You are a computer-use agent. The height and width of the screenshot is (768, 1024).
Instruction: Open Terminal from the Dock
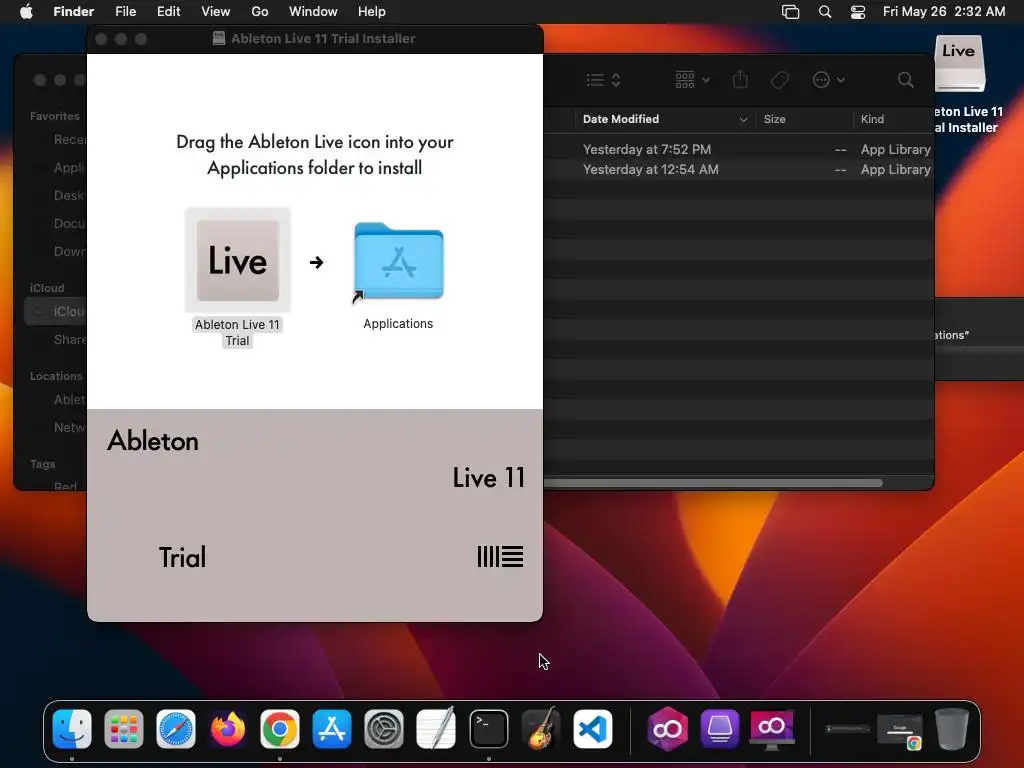pyautogui.click(x=488, y=729)
